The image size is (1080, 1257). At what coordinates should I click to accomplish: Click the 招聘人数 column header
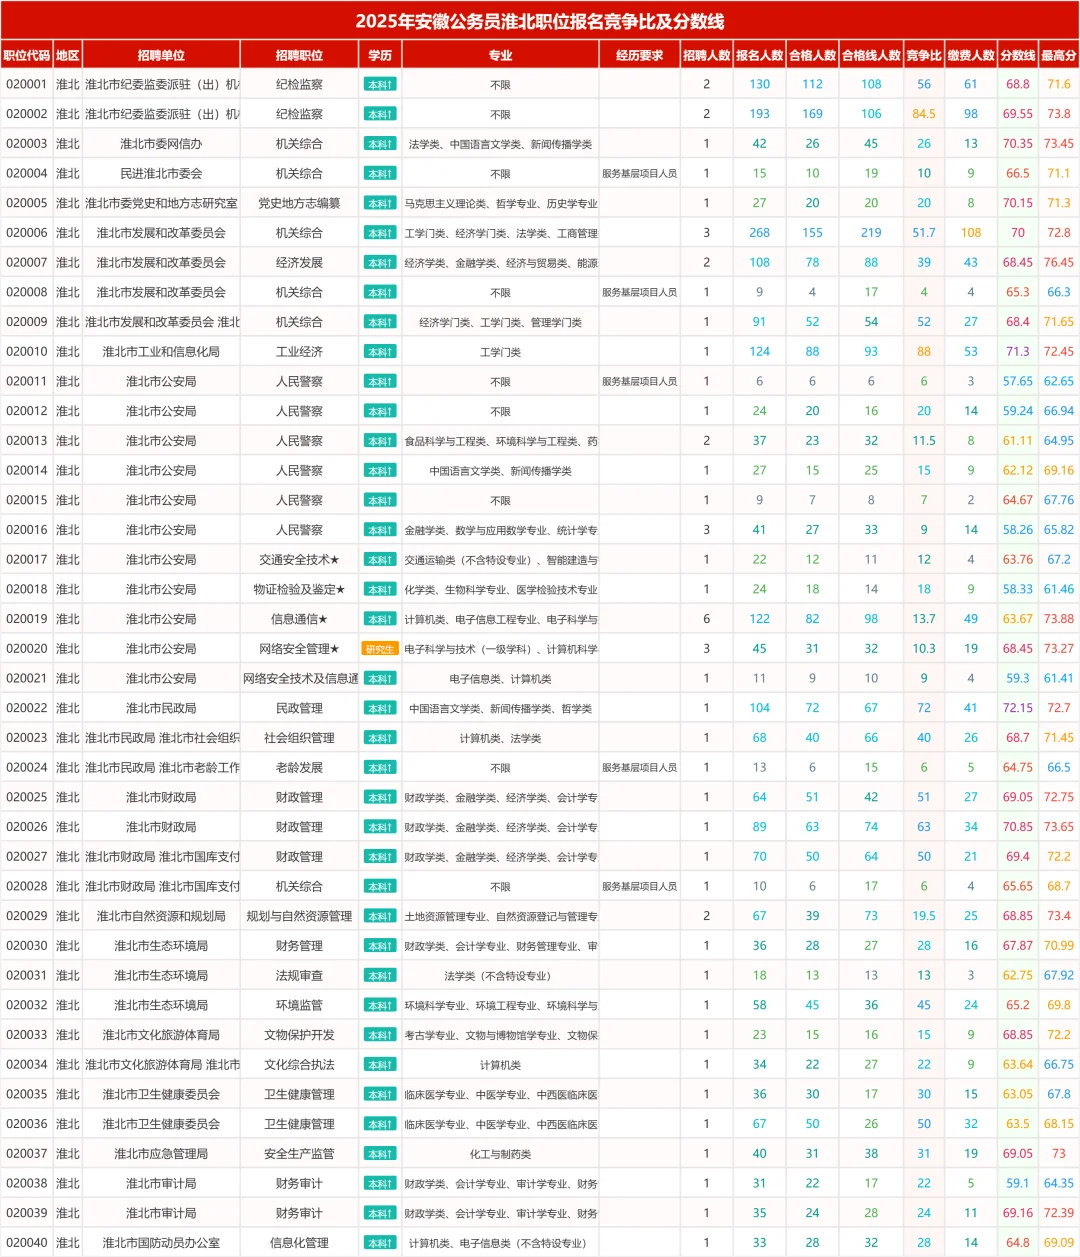pos(706,55)
